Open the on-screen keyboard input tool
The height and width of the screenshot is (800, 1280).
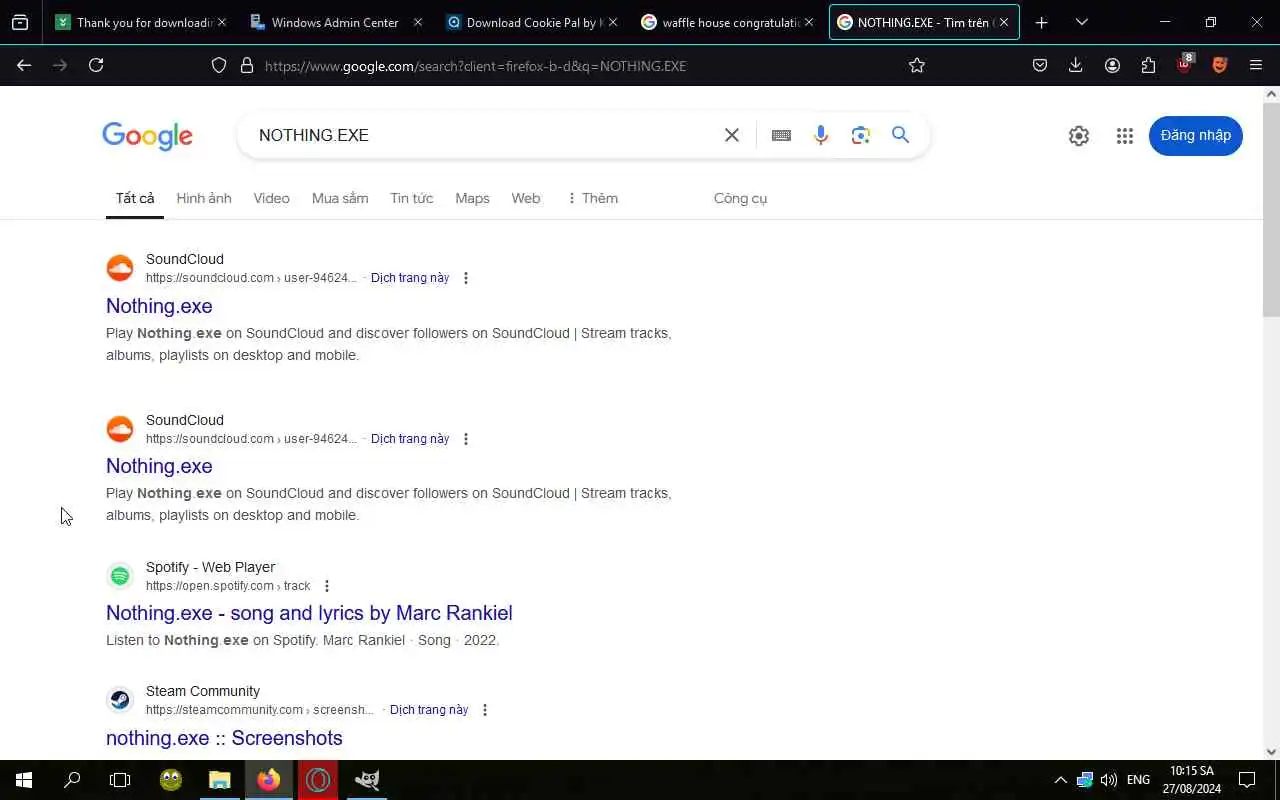781,135
